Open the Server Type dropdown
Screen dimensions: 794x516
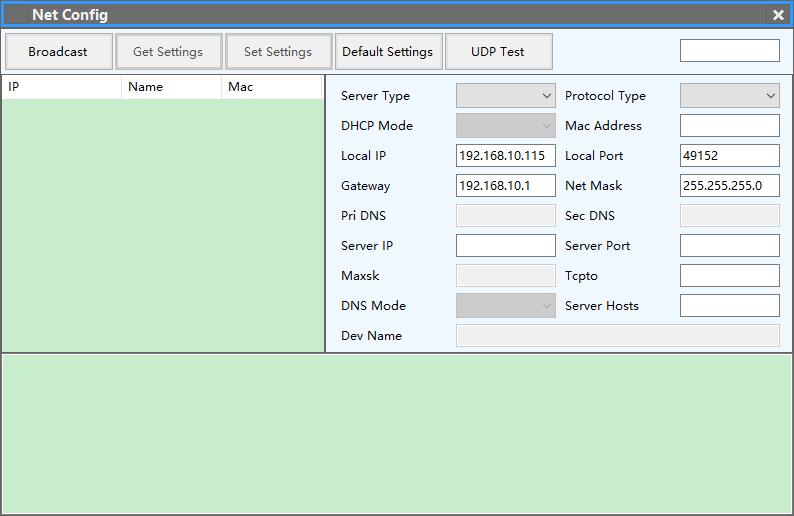coord(505,96)
